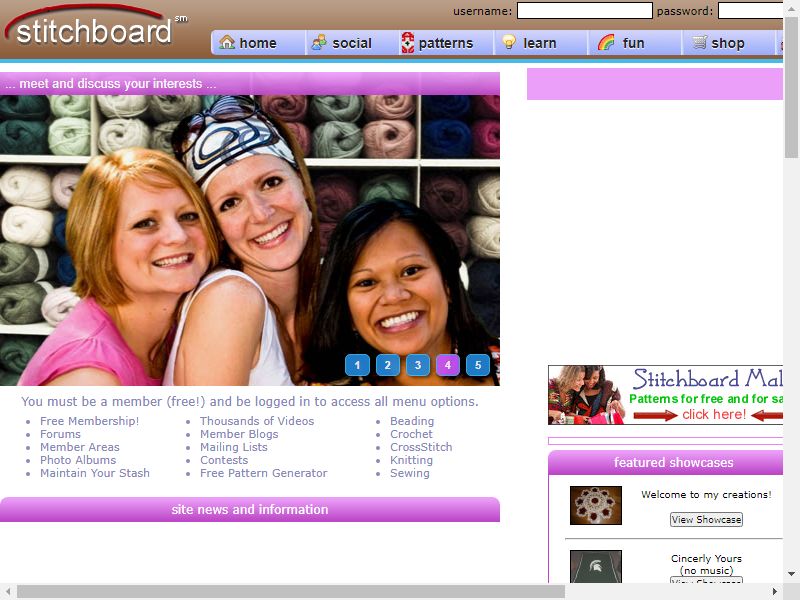Go to Member Areas

pos(80,447)
